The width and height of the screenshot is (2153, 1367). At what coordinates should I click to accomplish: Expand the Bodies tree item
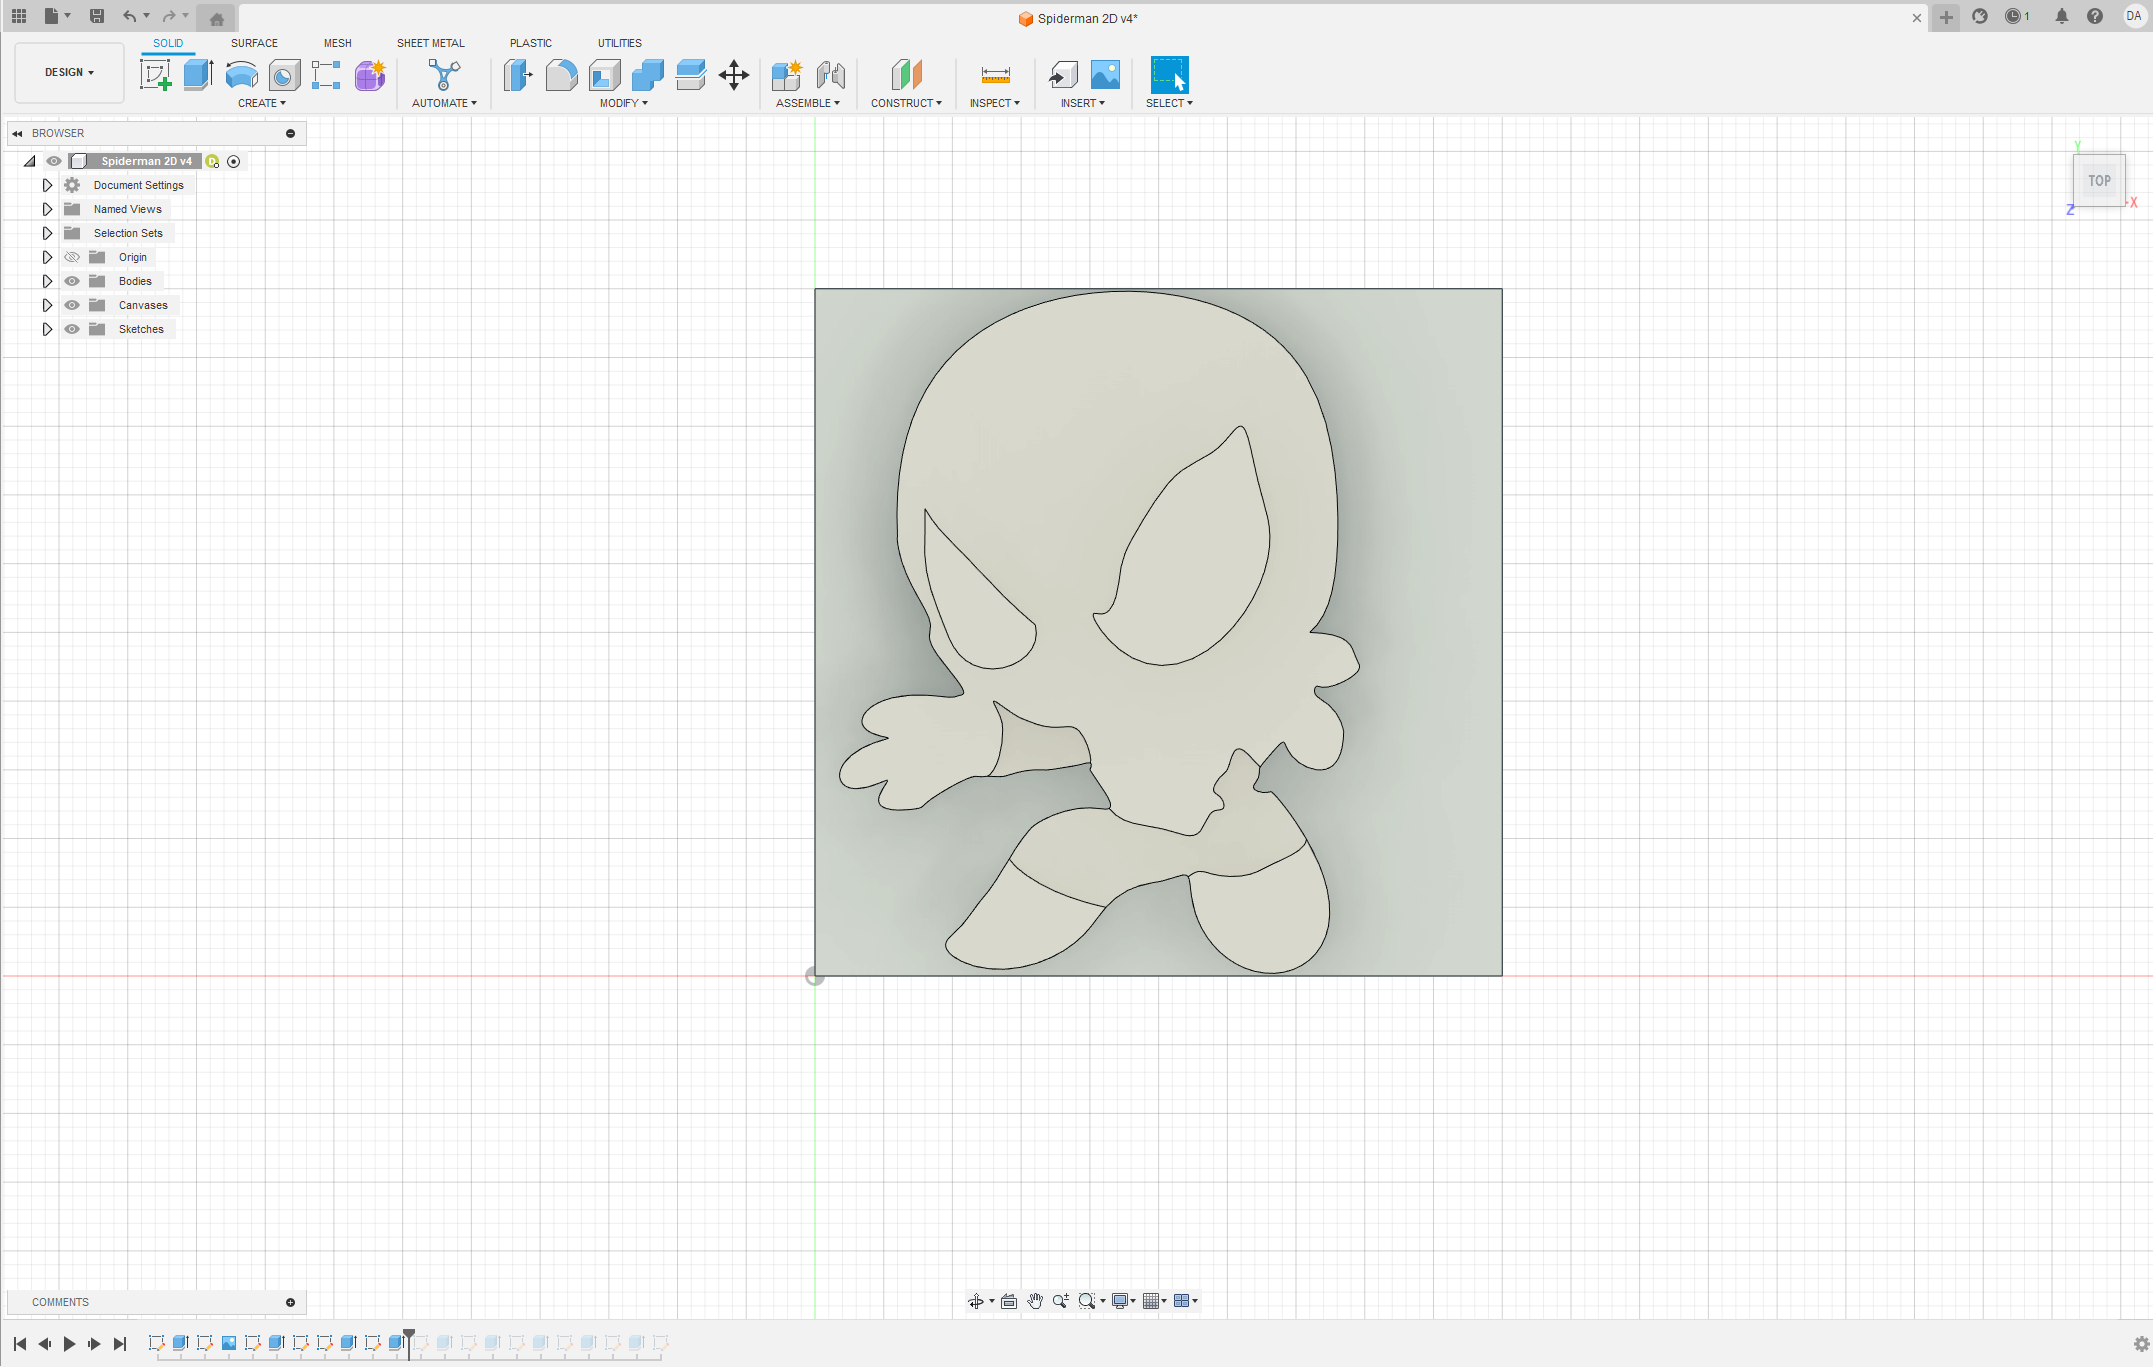47,281
